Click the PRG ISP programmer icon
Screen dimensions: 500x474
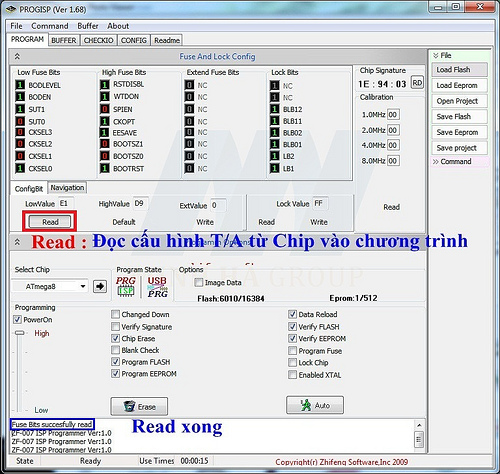[126, 286]
